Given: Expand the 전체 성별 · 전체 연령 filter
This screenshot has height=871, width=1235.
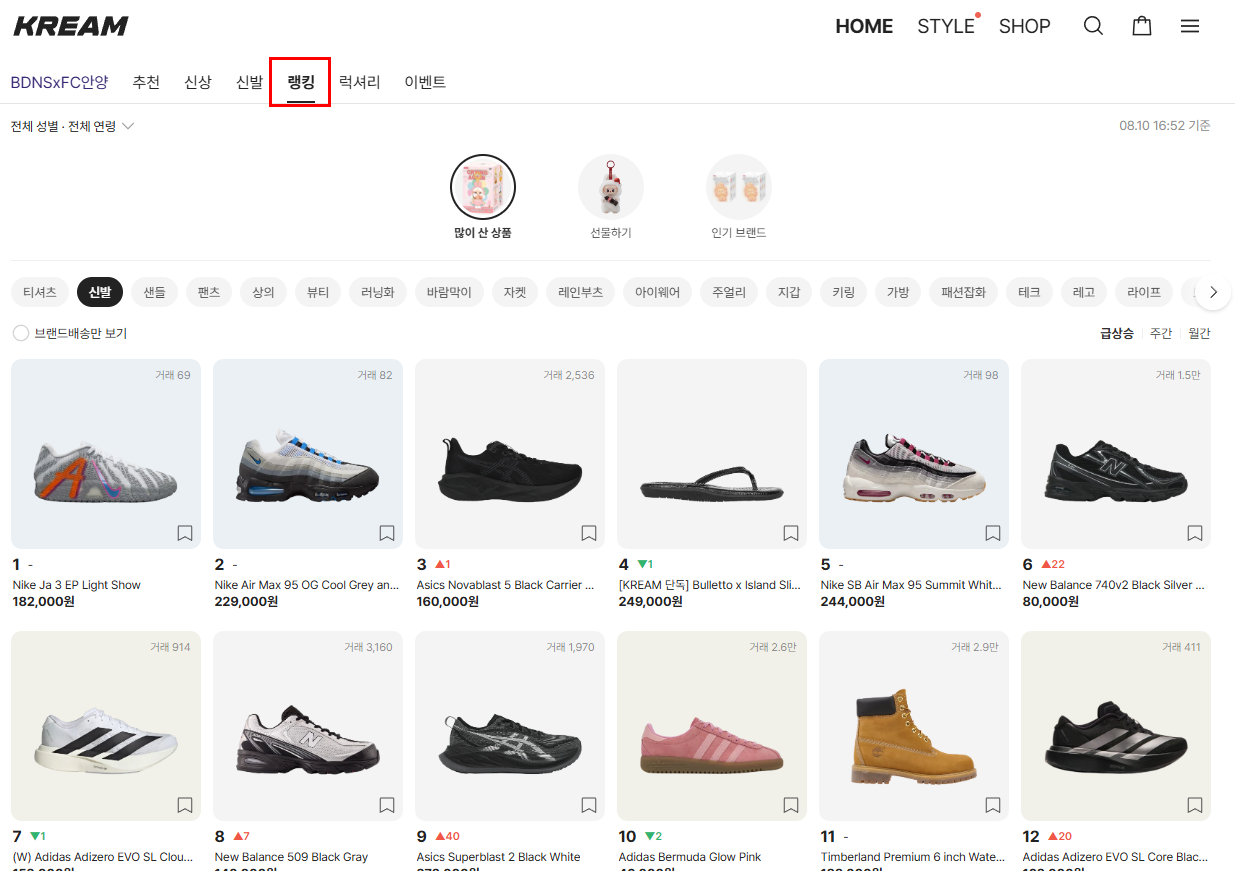Looking at the screenshot, I should pos(72,126).
